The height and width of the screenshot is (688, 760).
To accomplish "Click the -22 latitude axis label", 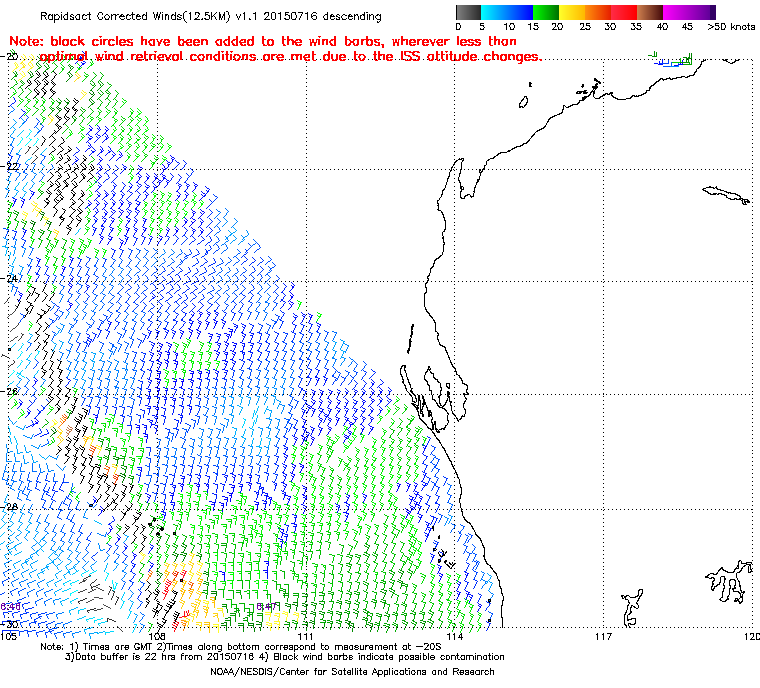I will point(10,166).
